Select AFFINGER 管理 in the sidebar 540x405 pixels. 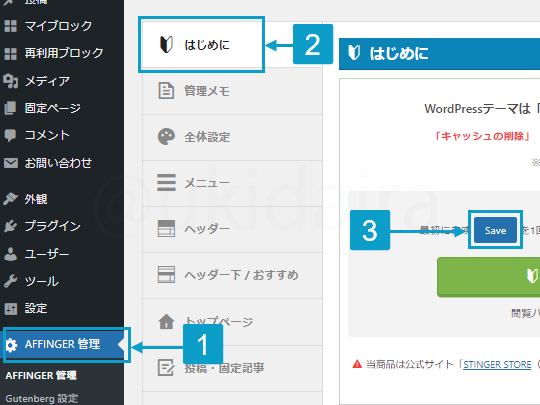point(62,344)
